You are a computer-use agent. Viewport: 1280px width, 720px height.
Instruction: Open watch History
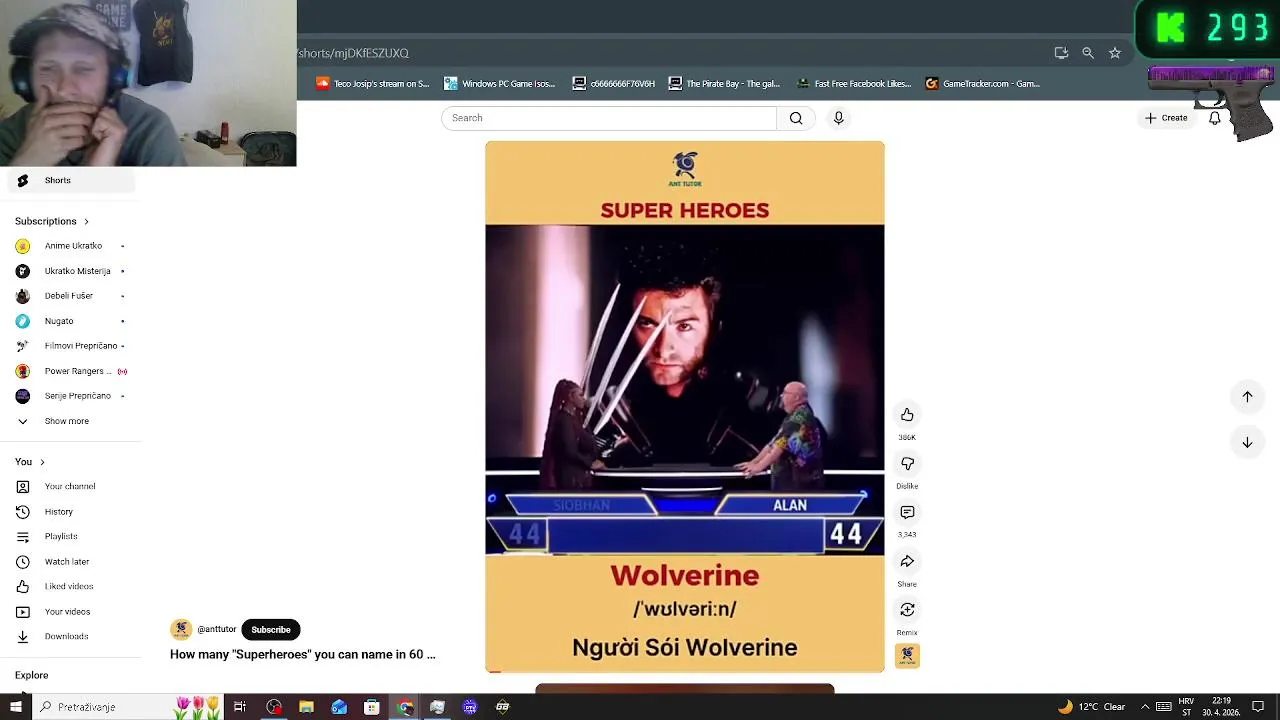(70, 512)
